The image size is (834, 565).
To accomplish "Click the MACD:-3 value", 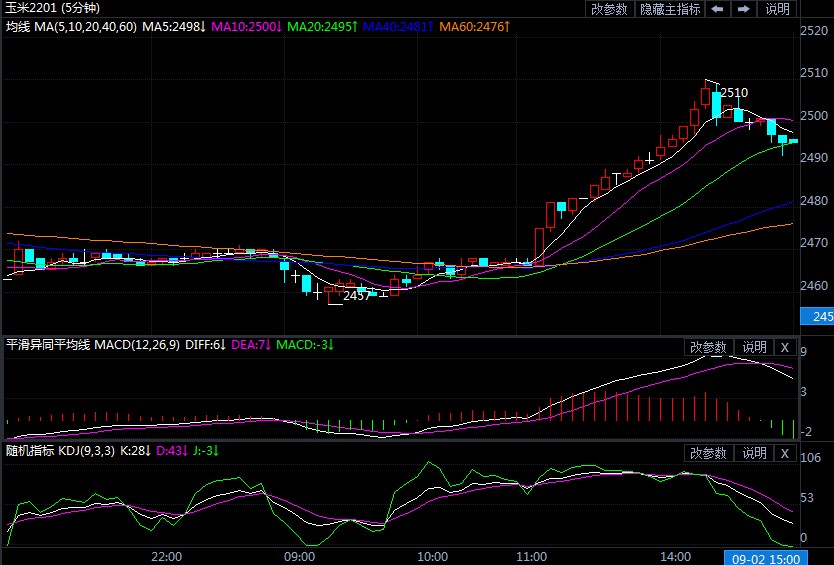I will point(305,345).
